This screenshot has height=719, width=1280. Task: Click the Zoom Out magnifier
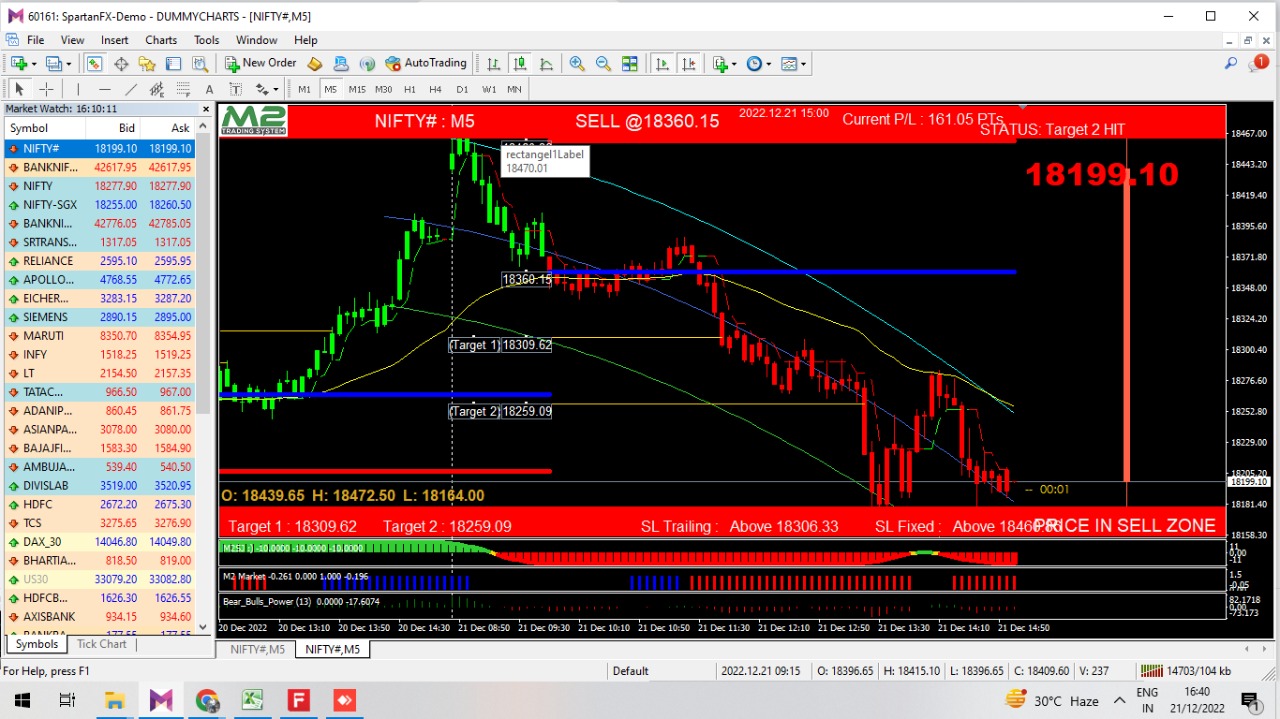point(603,63)
